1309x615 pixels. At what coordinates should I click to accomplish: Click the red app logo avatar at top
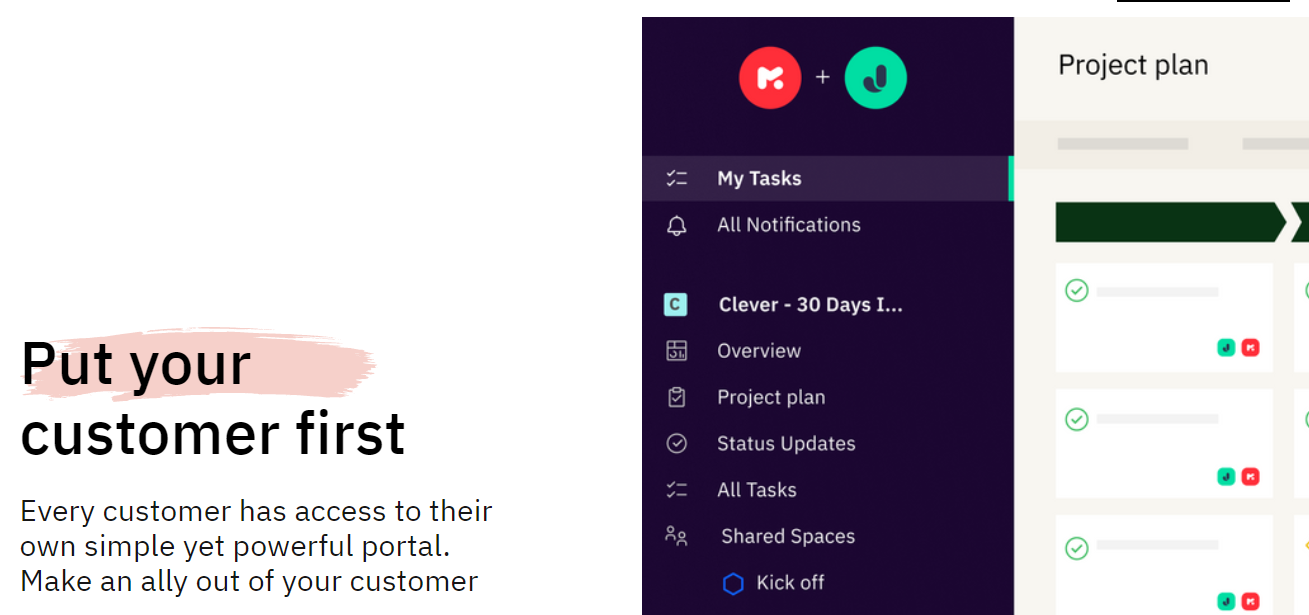[x=770, y=76]
